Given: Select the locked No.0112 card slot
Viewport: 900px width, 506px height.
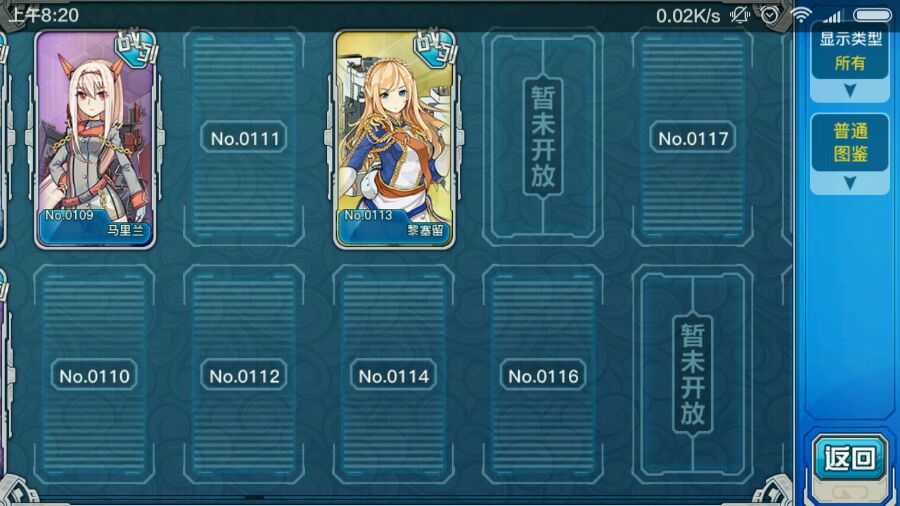Looking at the screenshot, I should 244,375.
